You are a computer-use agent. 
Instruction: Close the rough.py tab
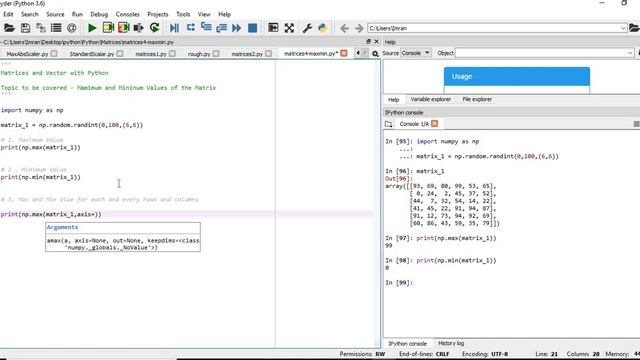pos(216,53)
